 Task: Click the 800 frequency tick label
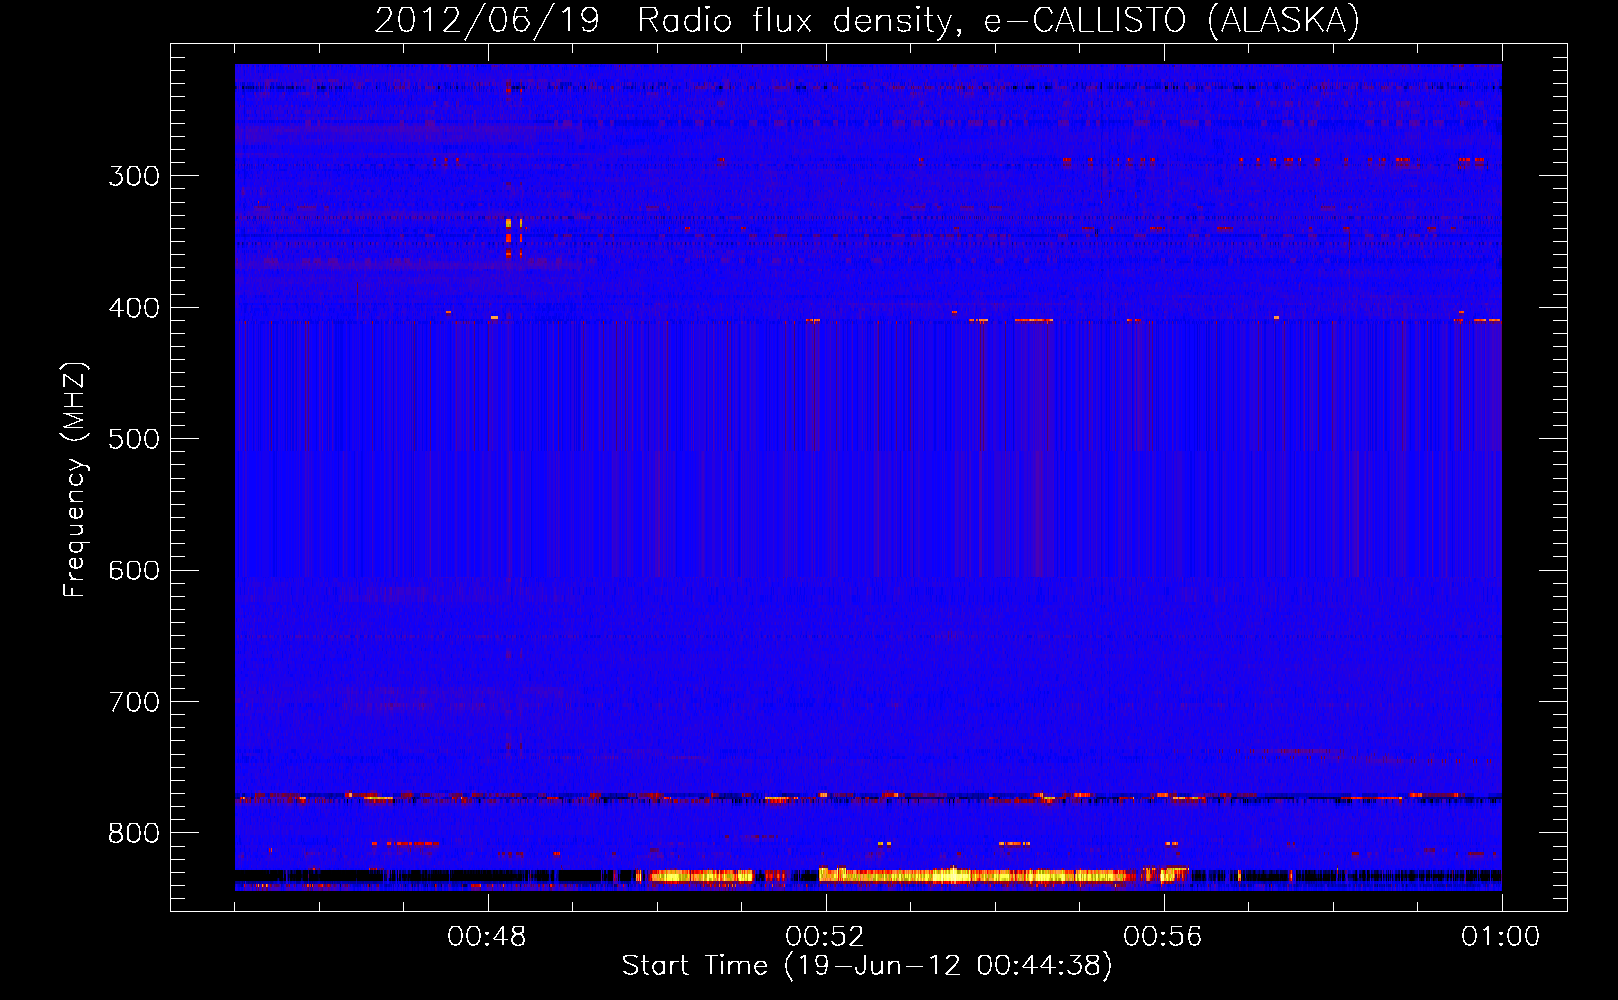tap(134, 833)
